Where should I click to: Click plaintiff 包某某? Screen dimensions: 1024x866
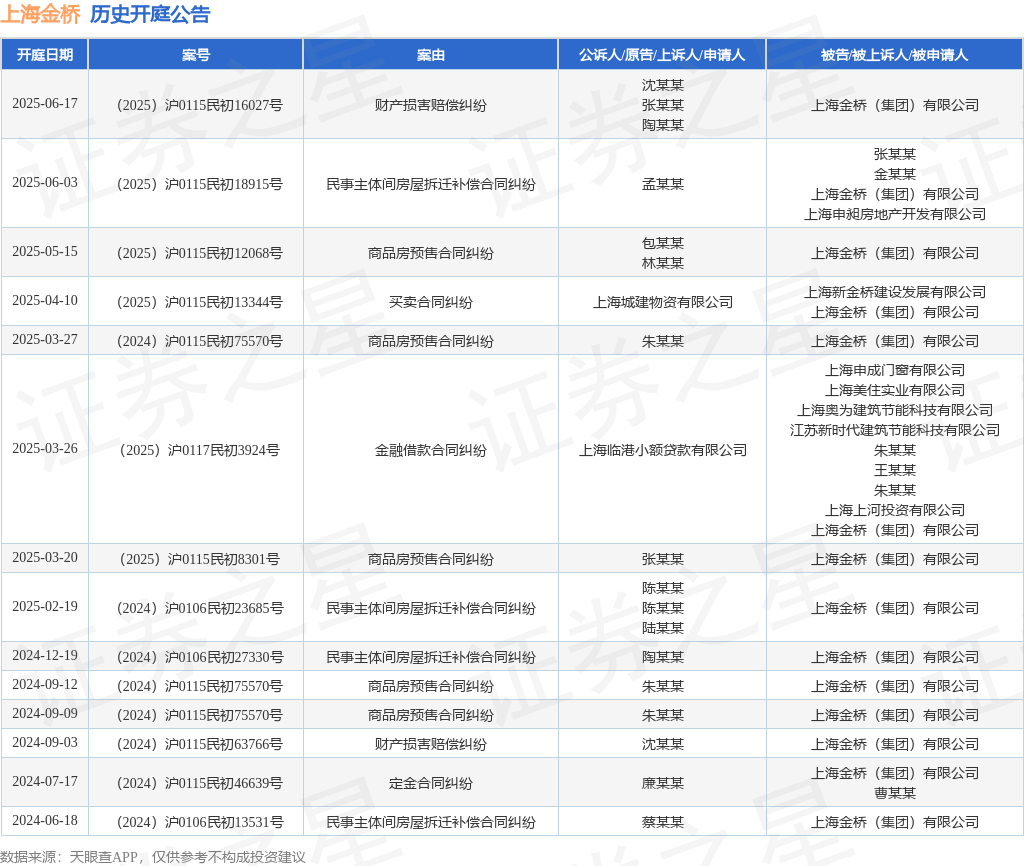point(662,243)
